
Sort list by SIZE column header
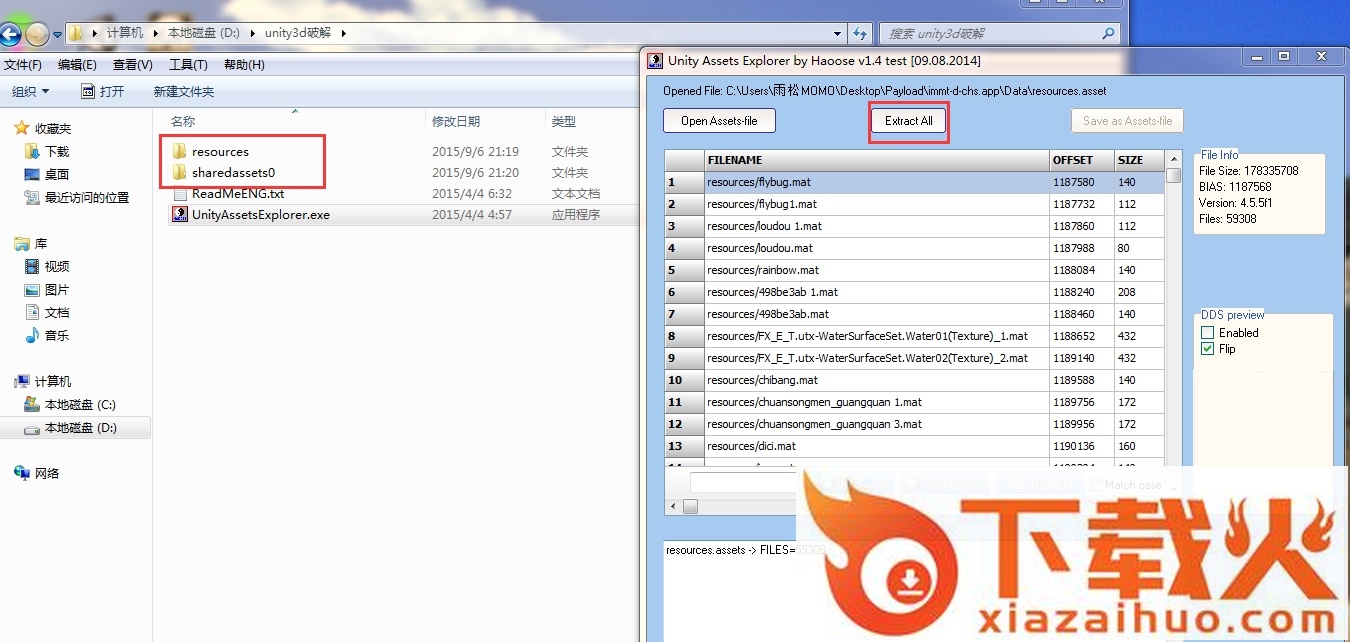point(1140,160)
